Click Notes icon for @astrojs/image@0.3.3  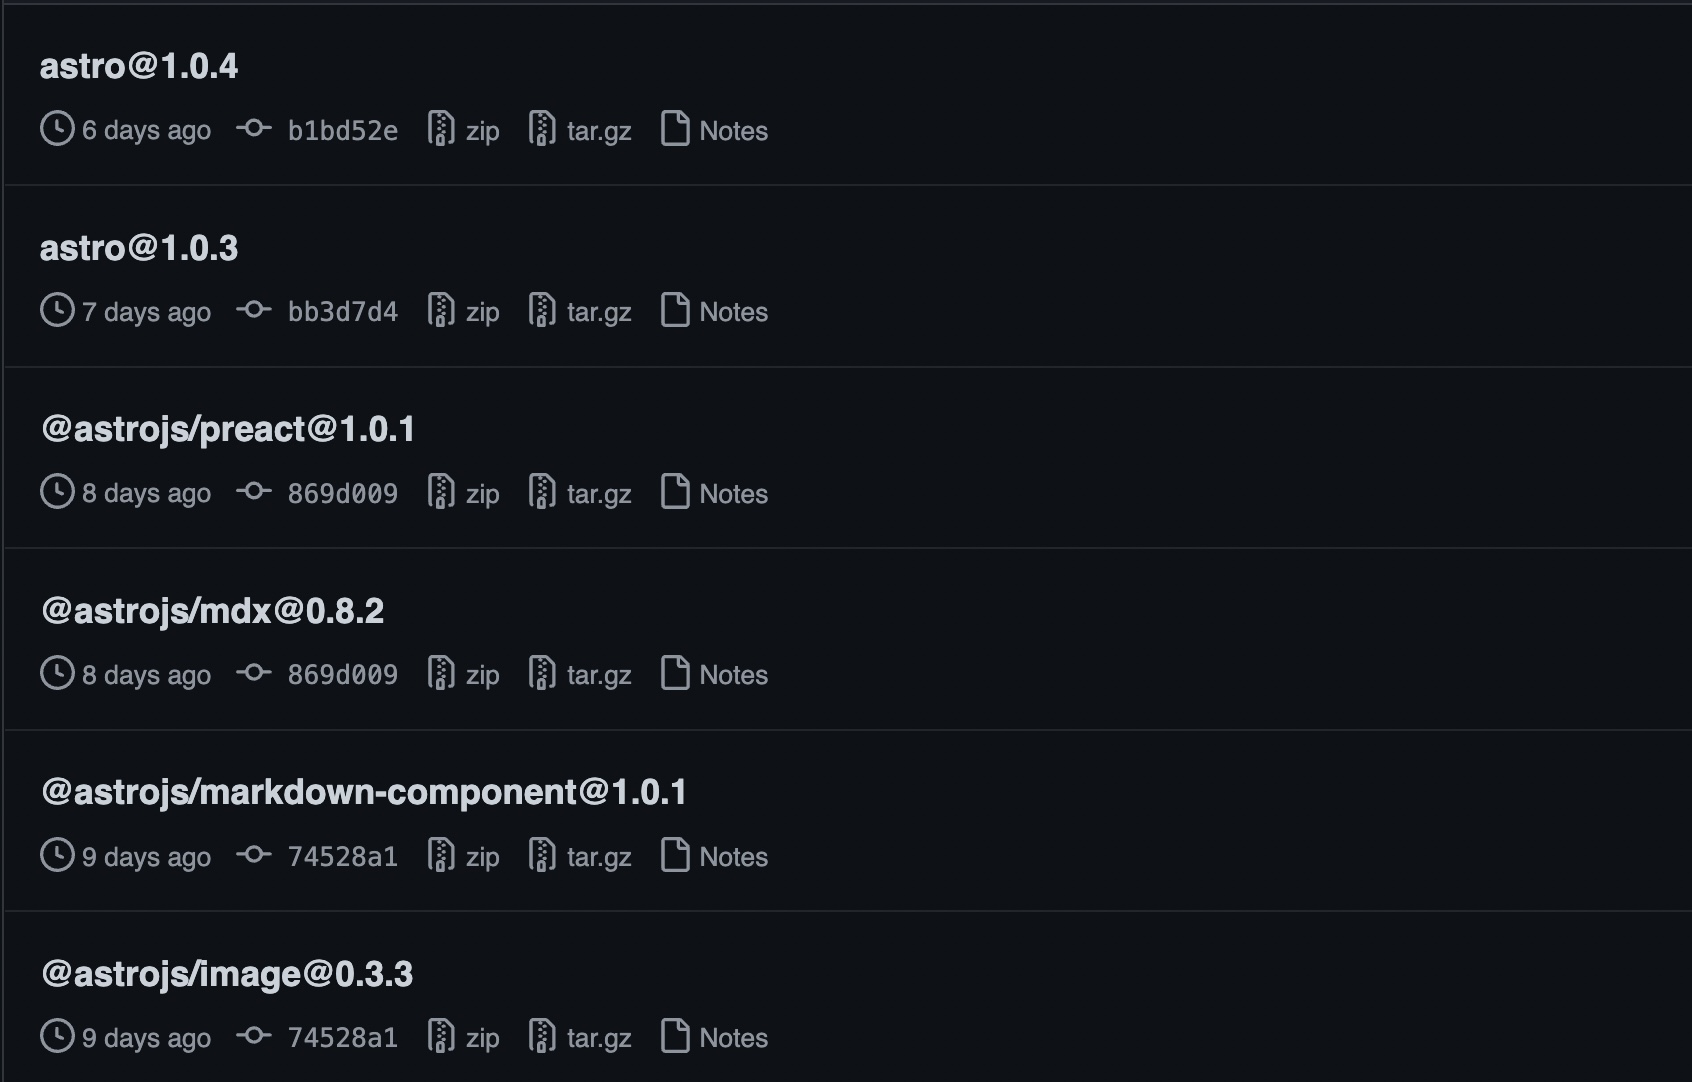pos(675,1037)
